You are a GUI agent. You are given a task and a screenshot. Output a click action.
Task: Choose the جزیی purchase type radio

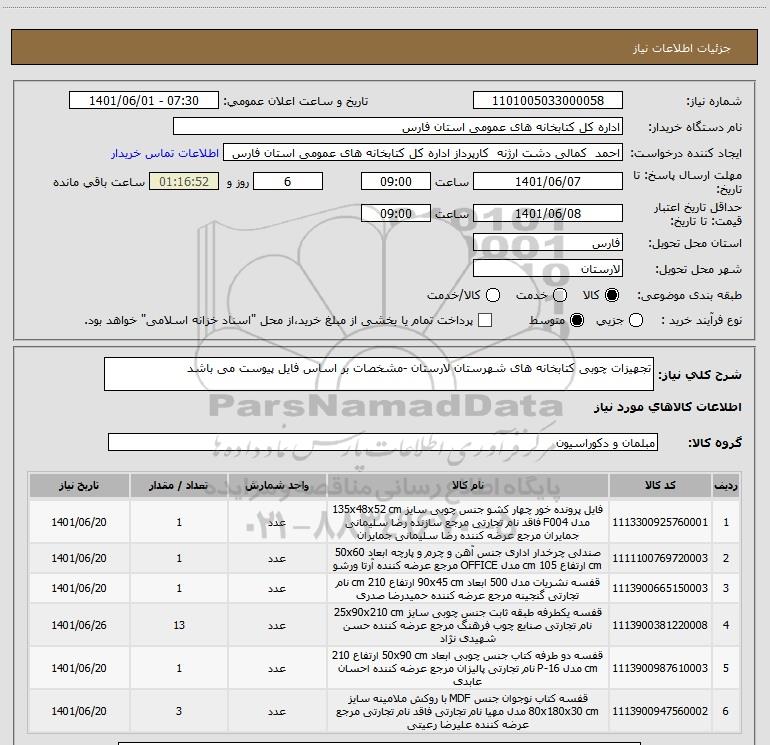636,320
